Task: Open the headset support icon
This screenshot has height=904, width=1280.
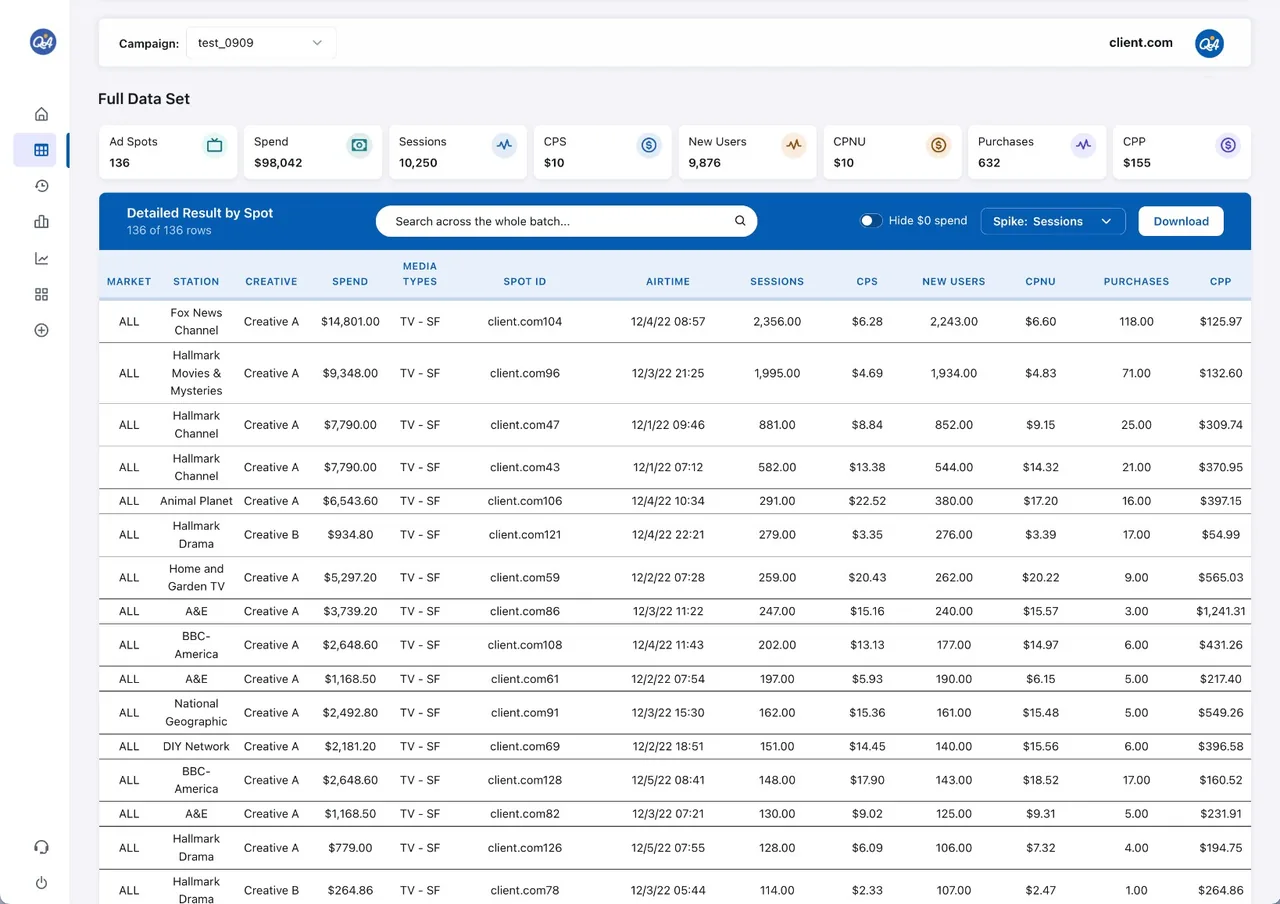Action: [41, 847]
